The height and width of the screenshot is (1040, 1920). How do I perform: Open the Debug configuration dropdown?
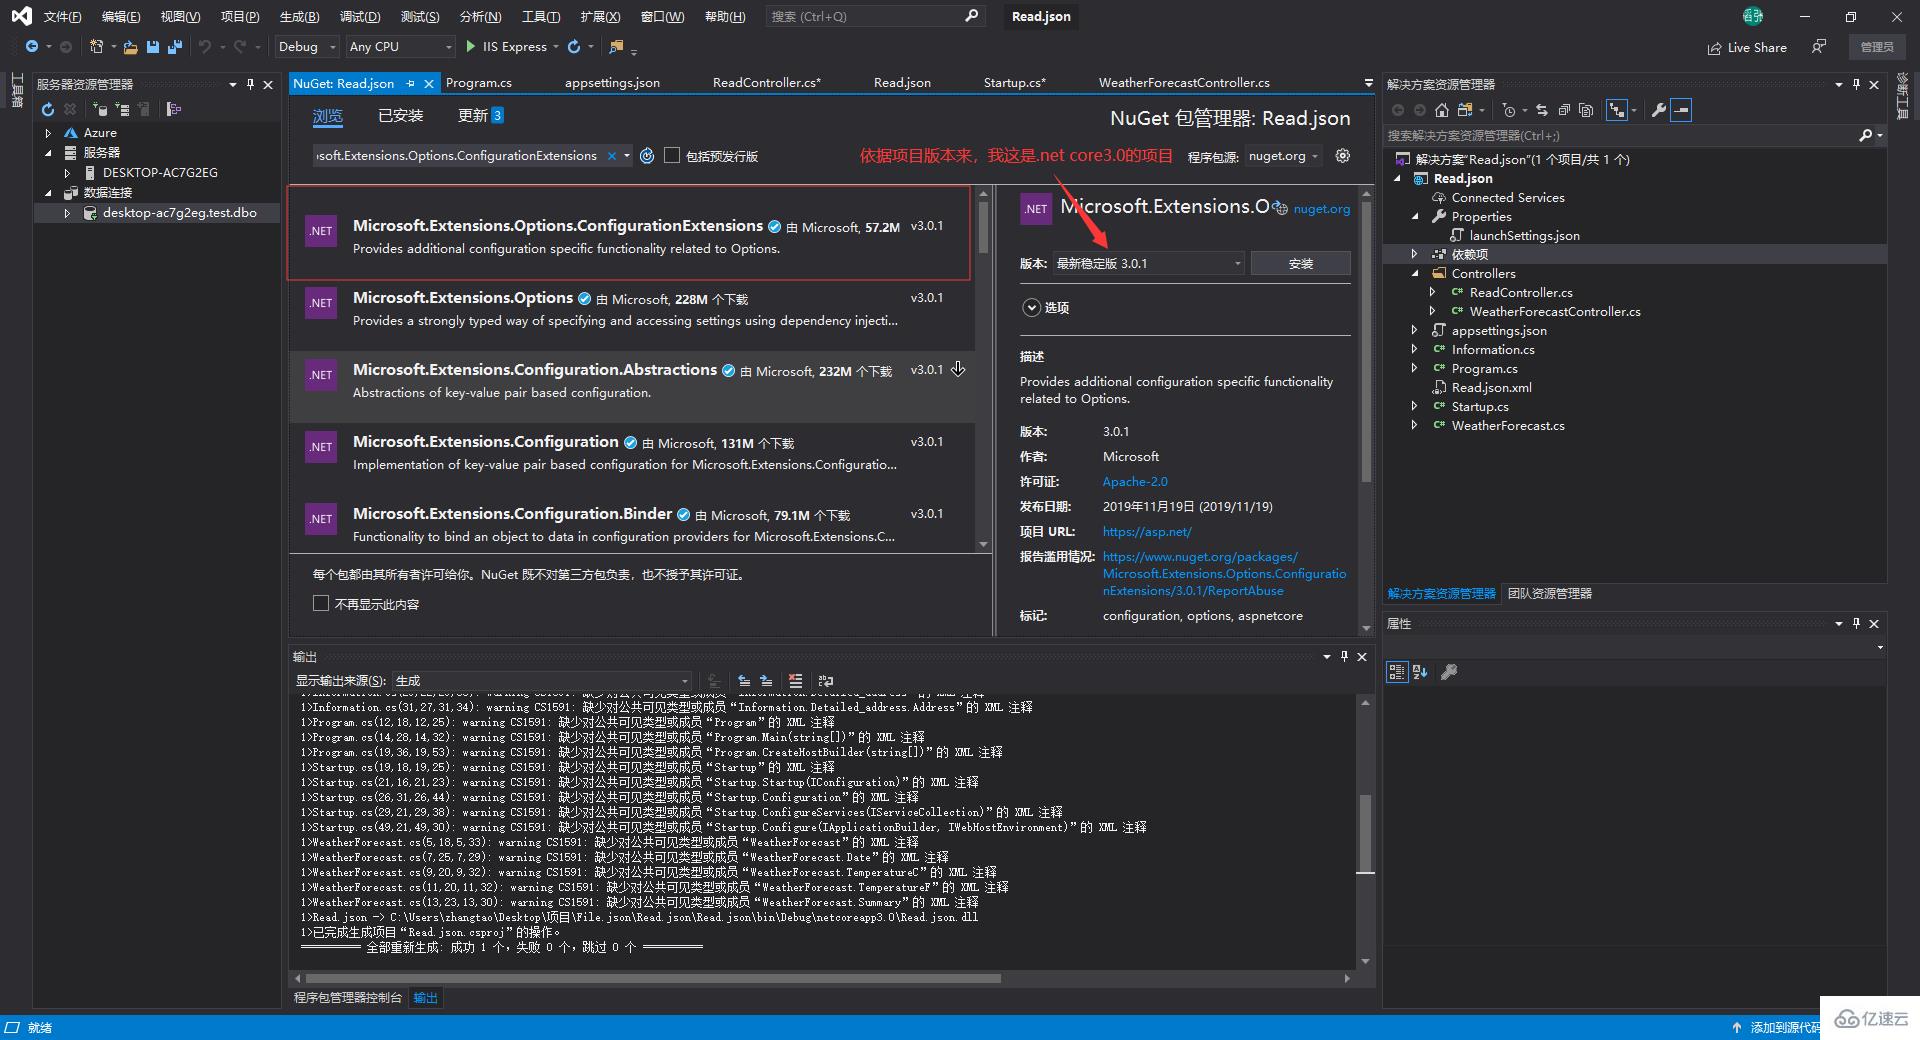[x=306, y=47]
